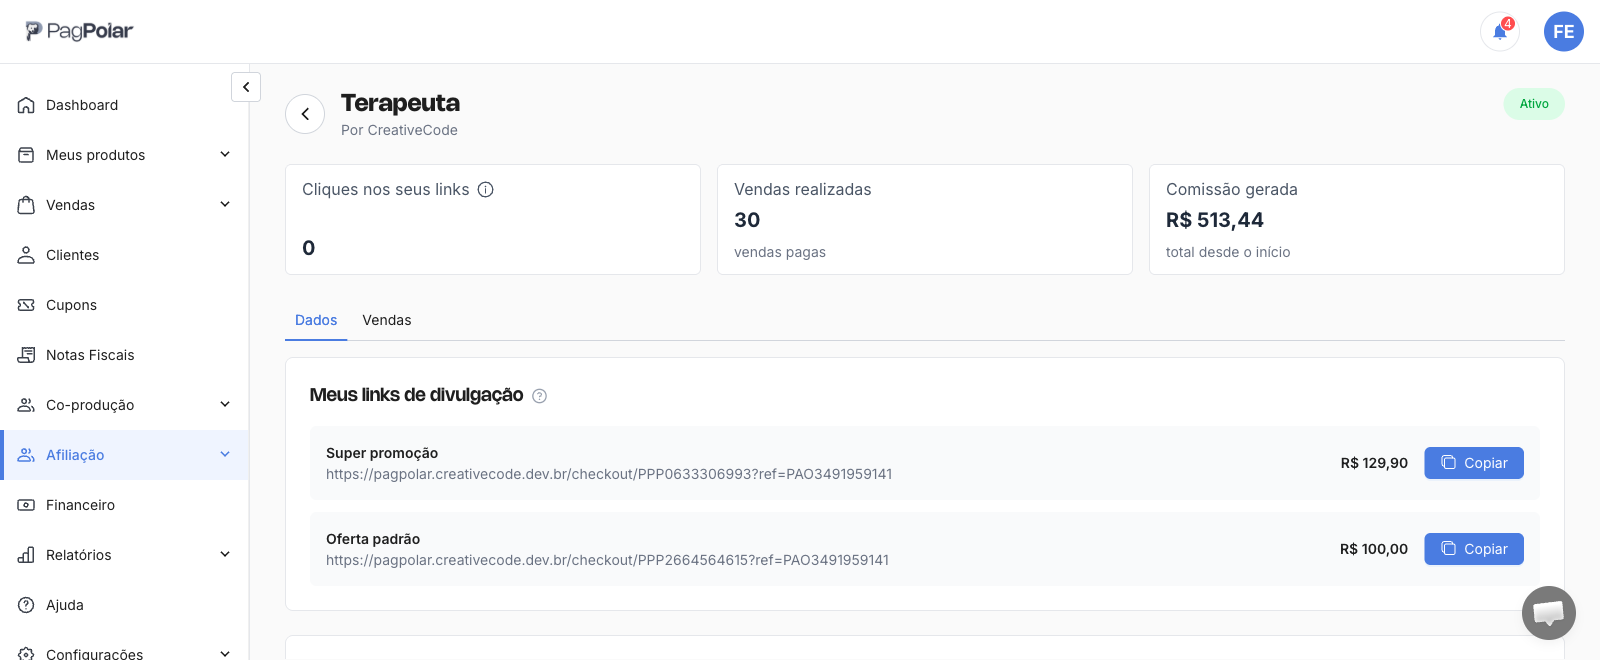Click the Dashboard home icon
The width and height of the screenshot is (1600, 660).
[26, 105]
